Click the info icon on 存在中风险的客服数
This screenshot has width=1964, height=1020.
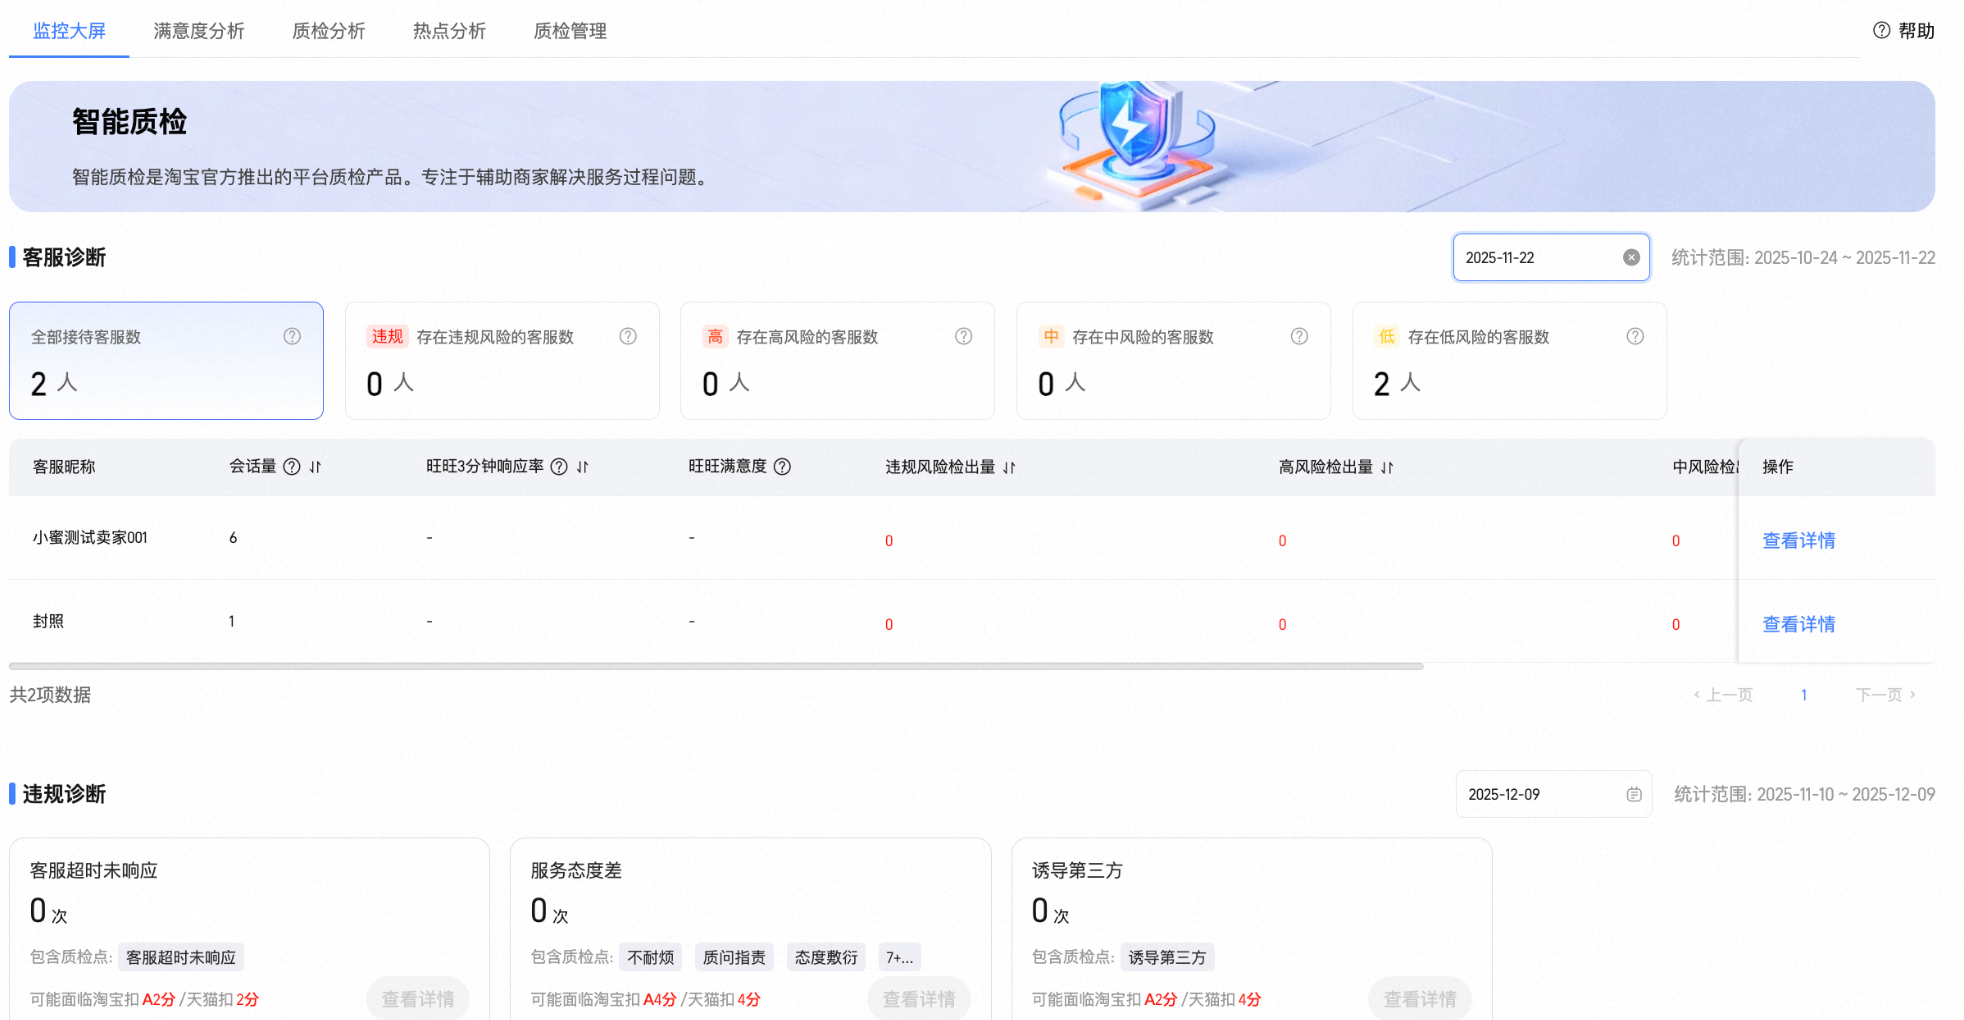point(1299,336)
